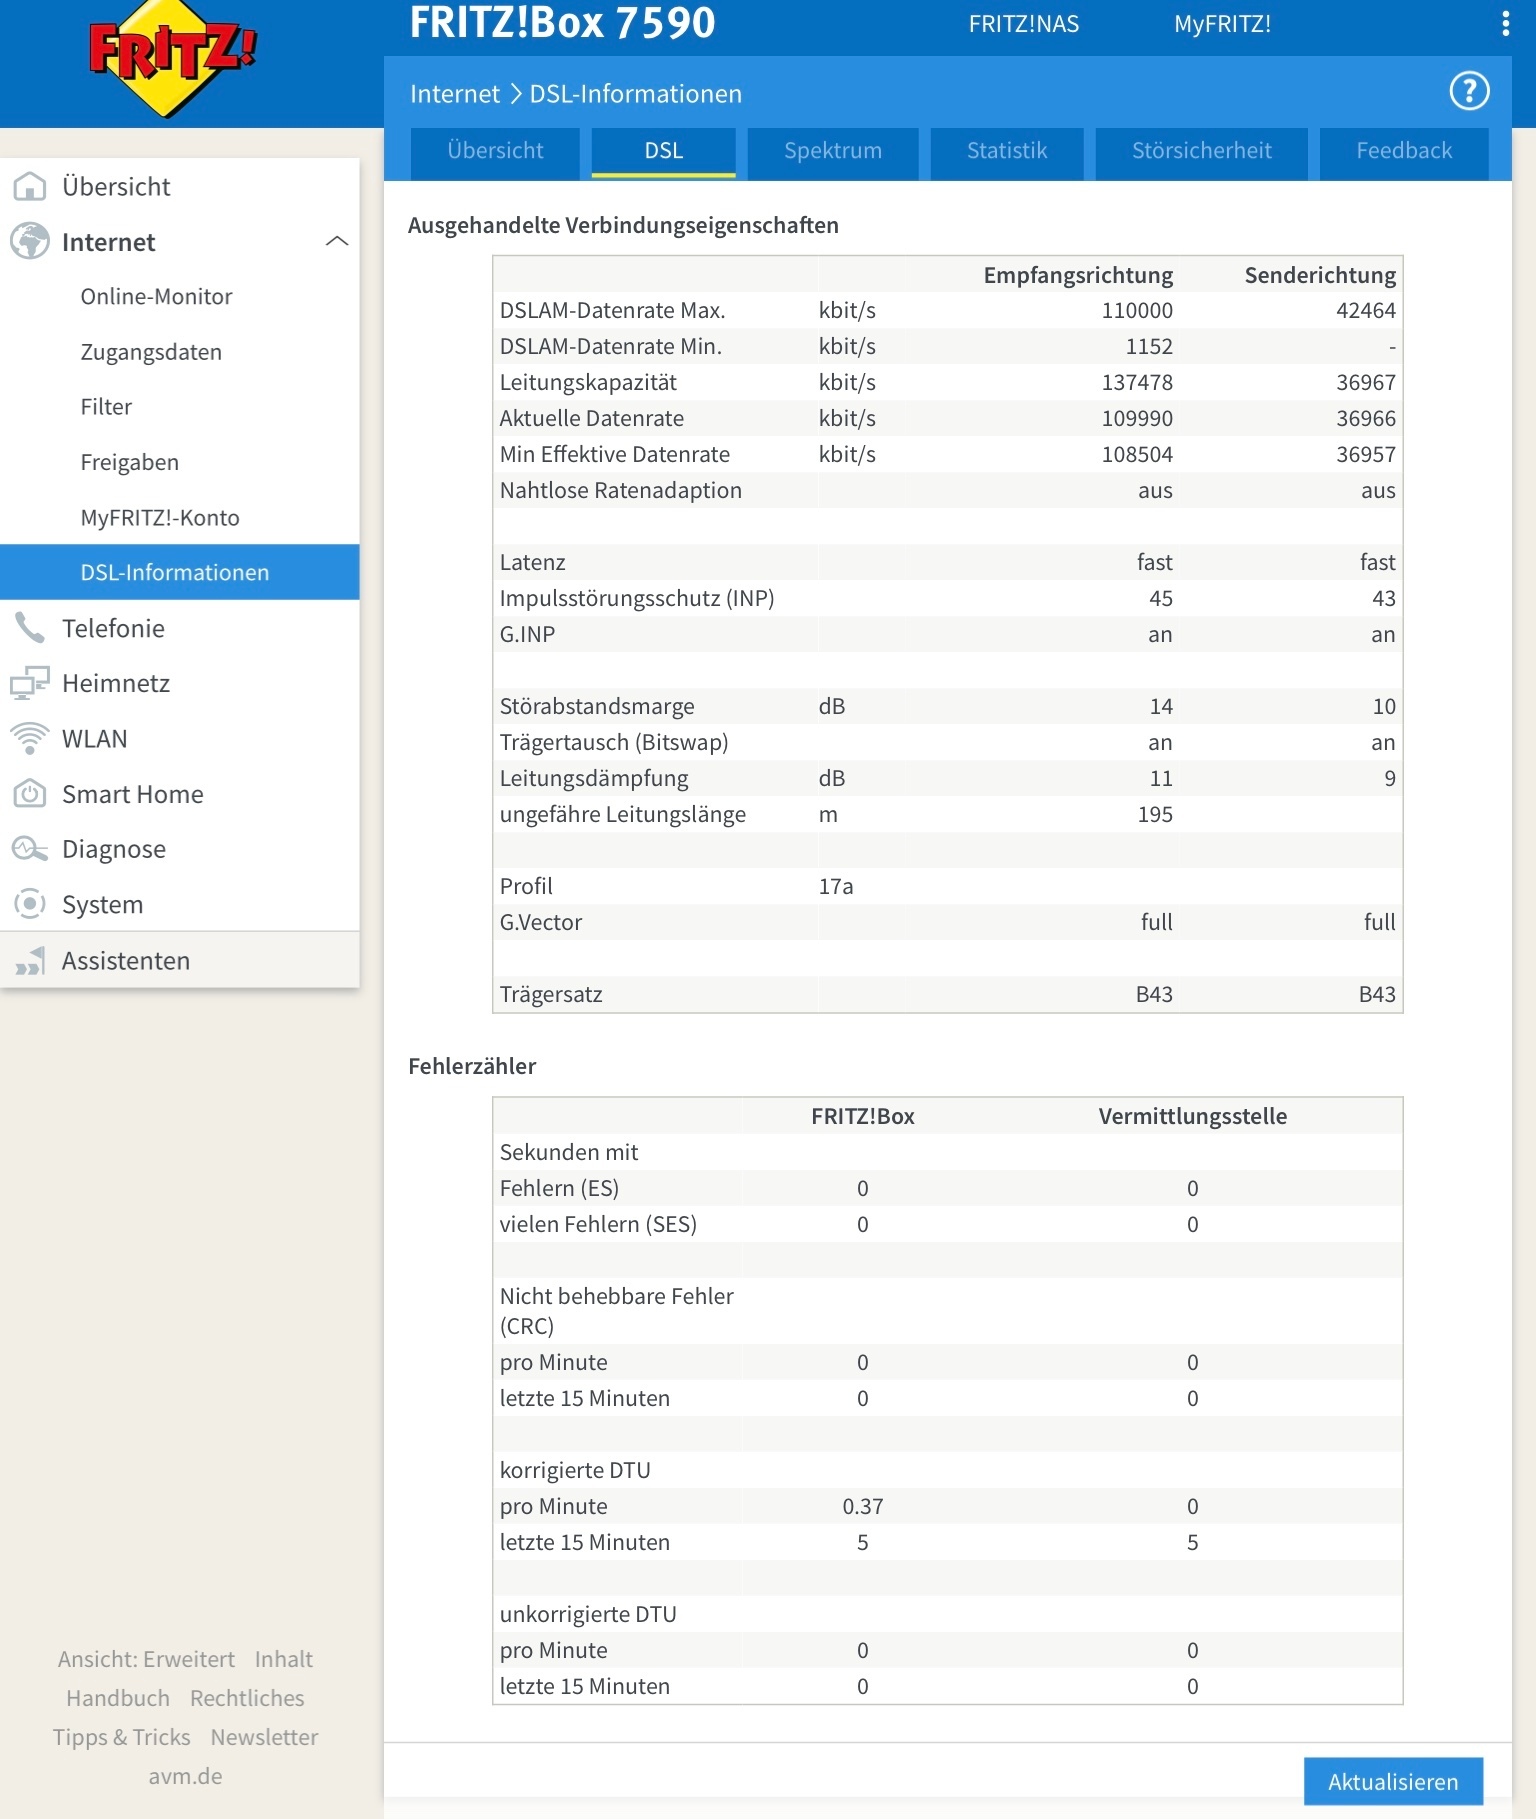This screenshot has width=1536, height=1819.
Task: Click the Wi-Fi icon beside WLAN
Action: click(x=30, y=738)
